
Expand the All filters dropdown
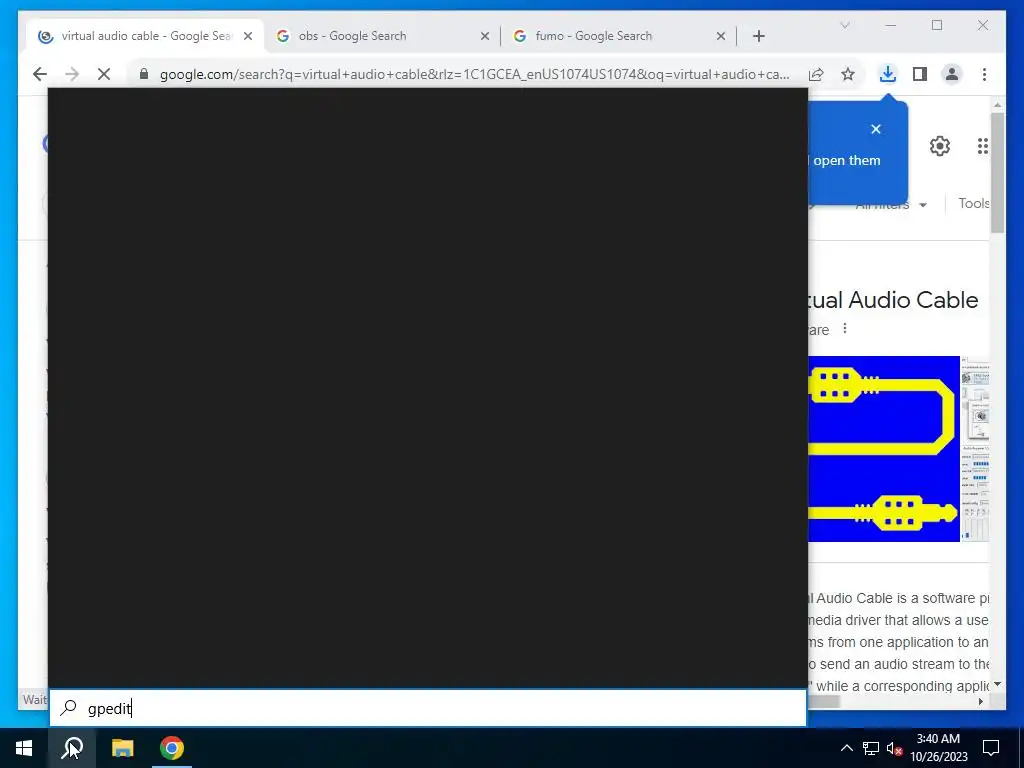[x=891, y=204]
